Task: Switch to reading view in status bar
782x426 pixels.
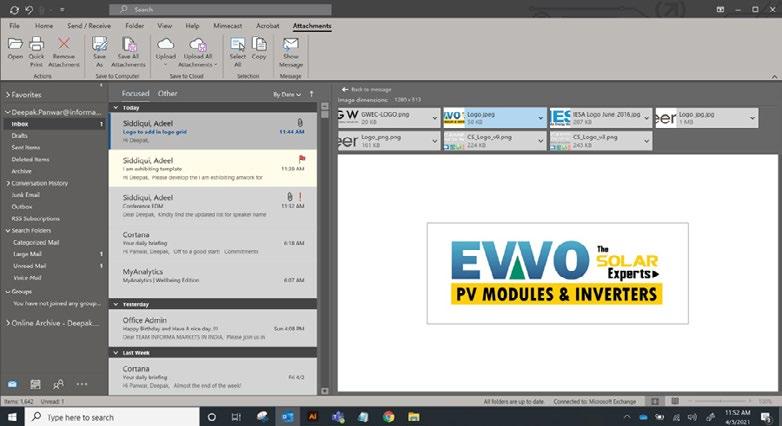Action: coord(675,401)
